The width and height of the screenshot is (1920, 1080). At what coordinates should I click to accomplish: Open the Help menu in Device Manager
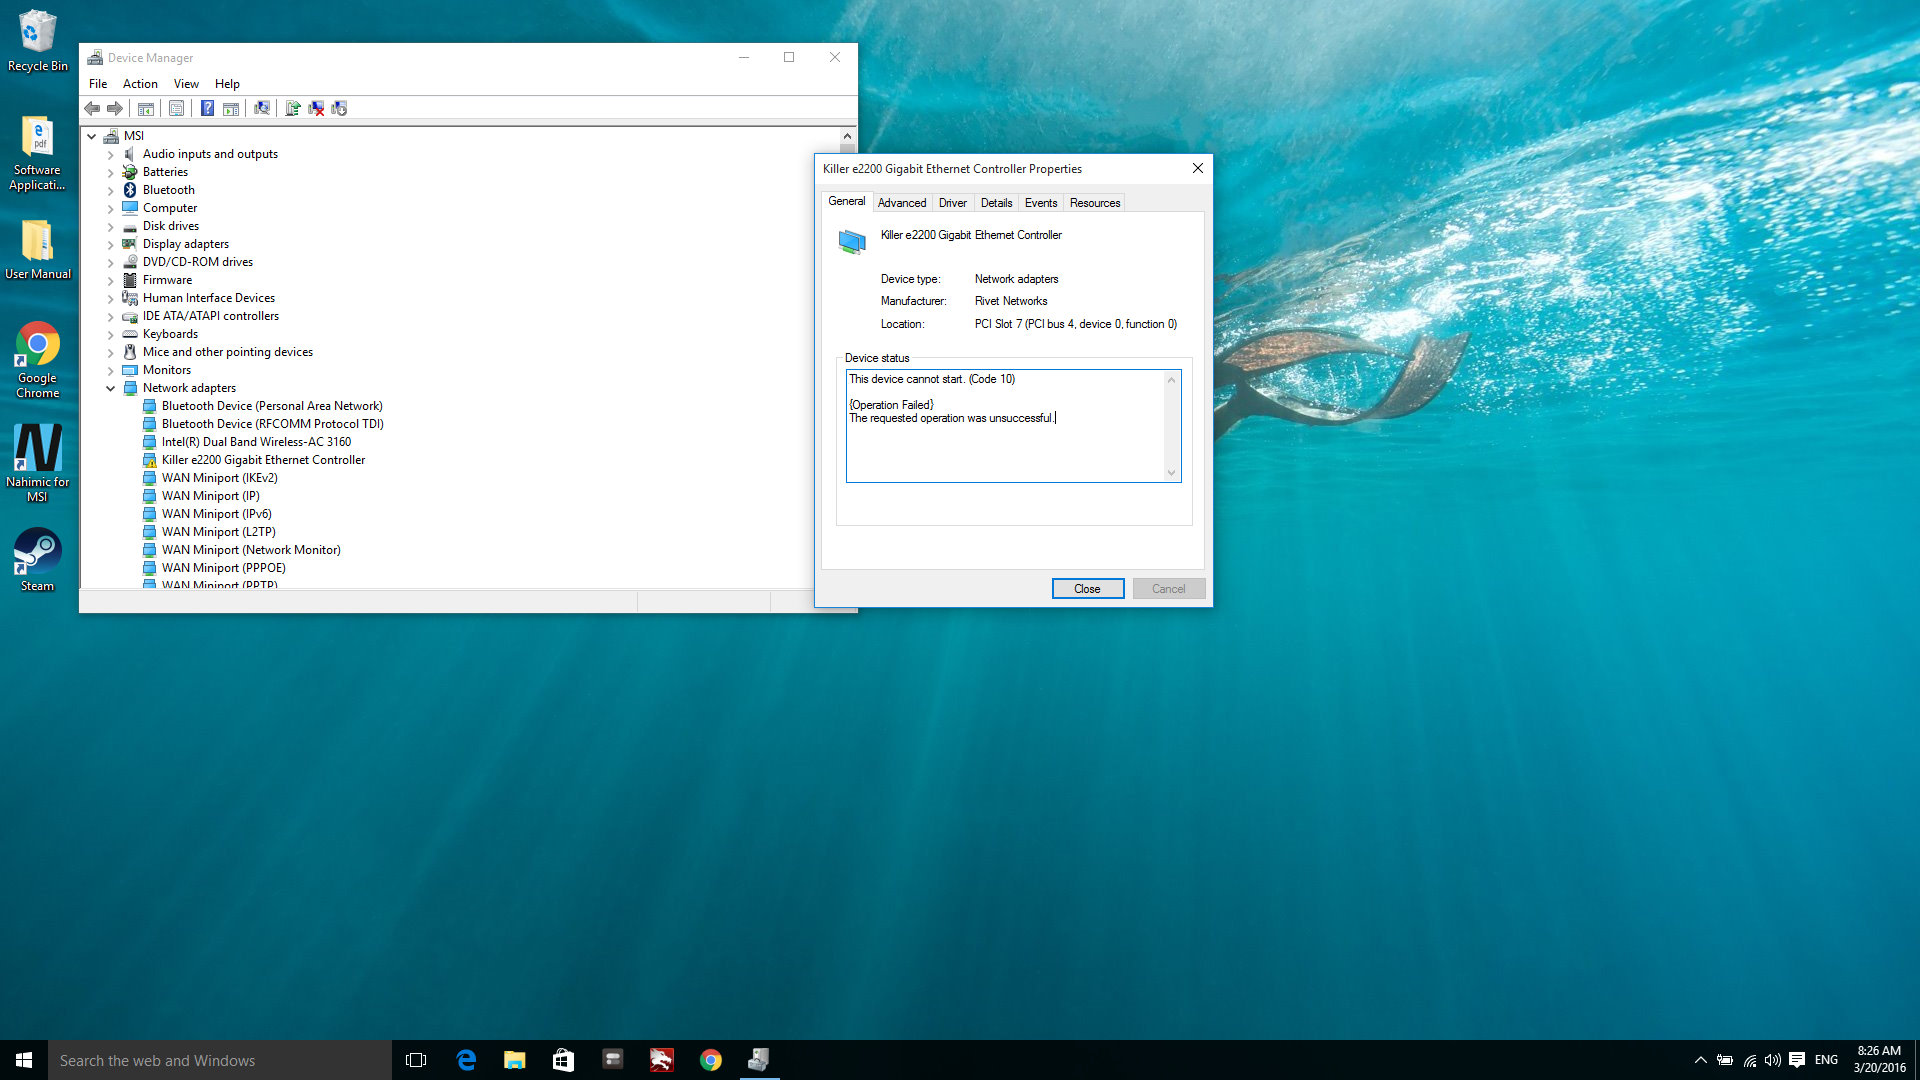pos(227,84)
